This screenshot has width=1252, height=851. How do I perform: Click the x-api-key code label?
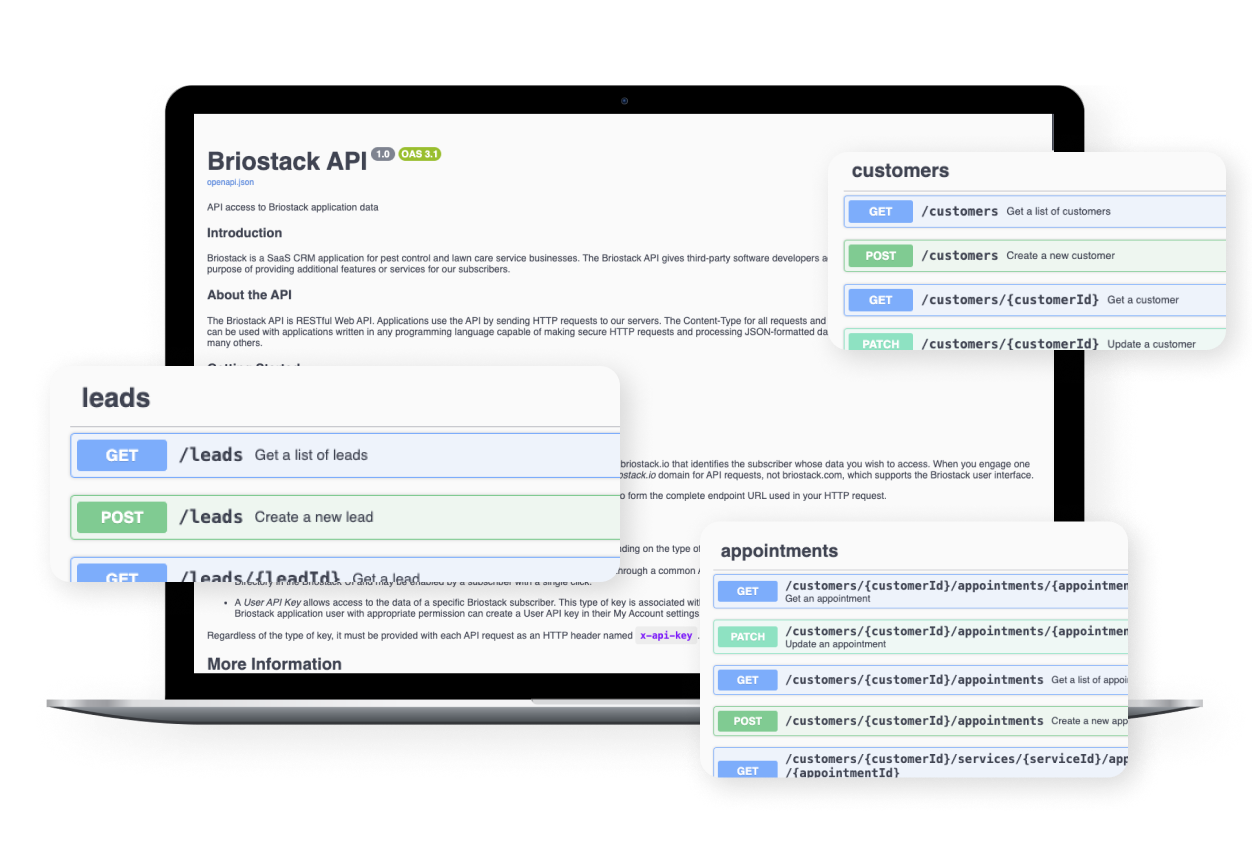[x=666, y=635]
